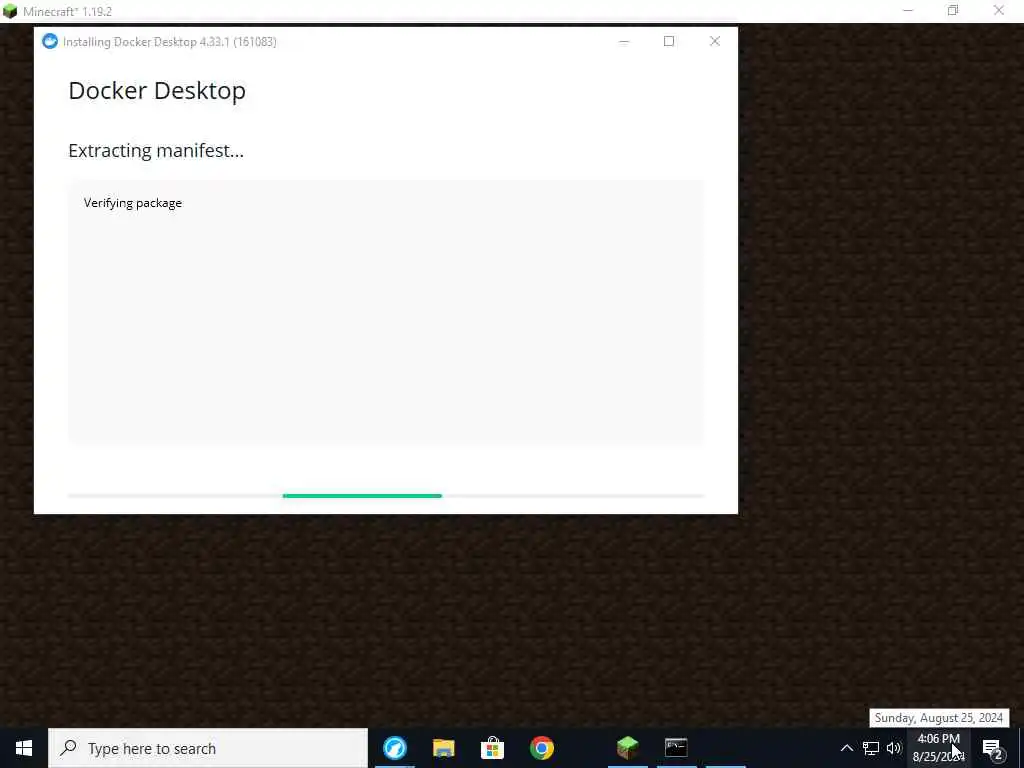The image size is (1024, 768).
Task: Open Microsoft Store from the taskbar
Action: (x=492, y=748)
